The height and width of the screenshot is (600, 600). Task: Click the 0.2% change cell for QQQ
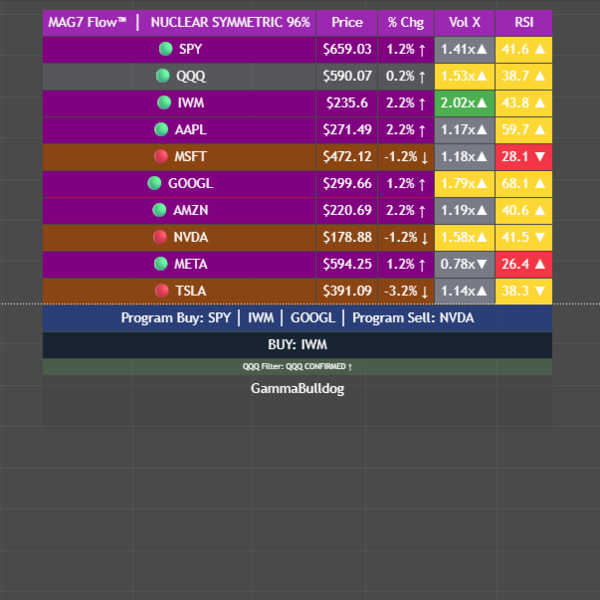tap(406, 76)
